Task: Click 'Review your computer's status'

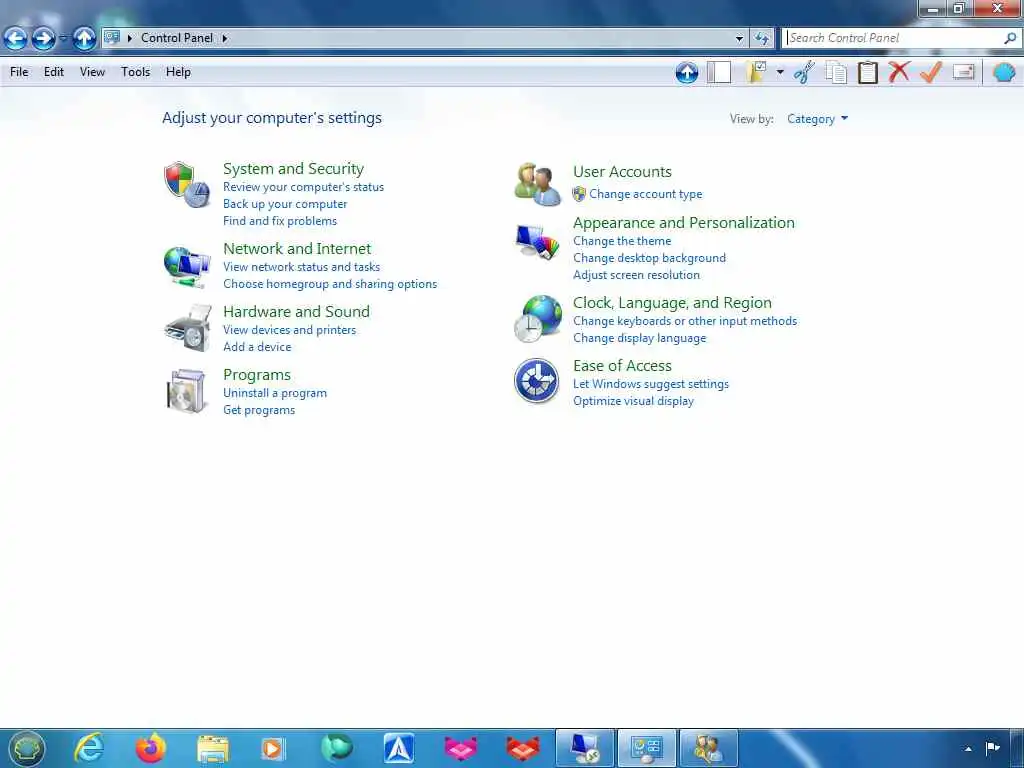Action: [x=303, y=187]
